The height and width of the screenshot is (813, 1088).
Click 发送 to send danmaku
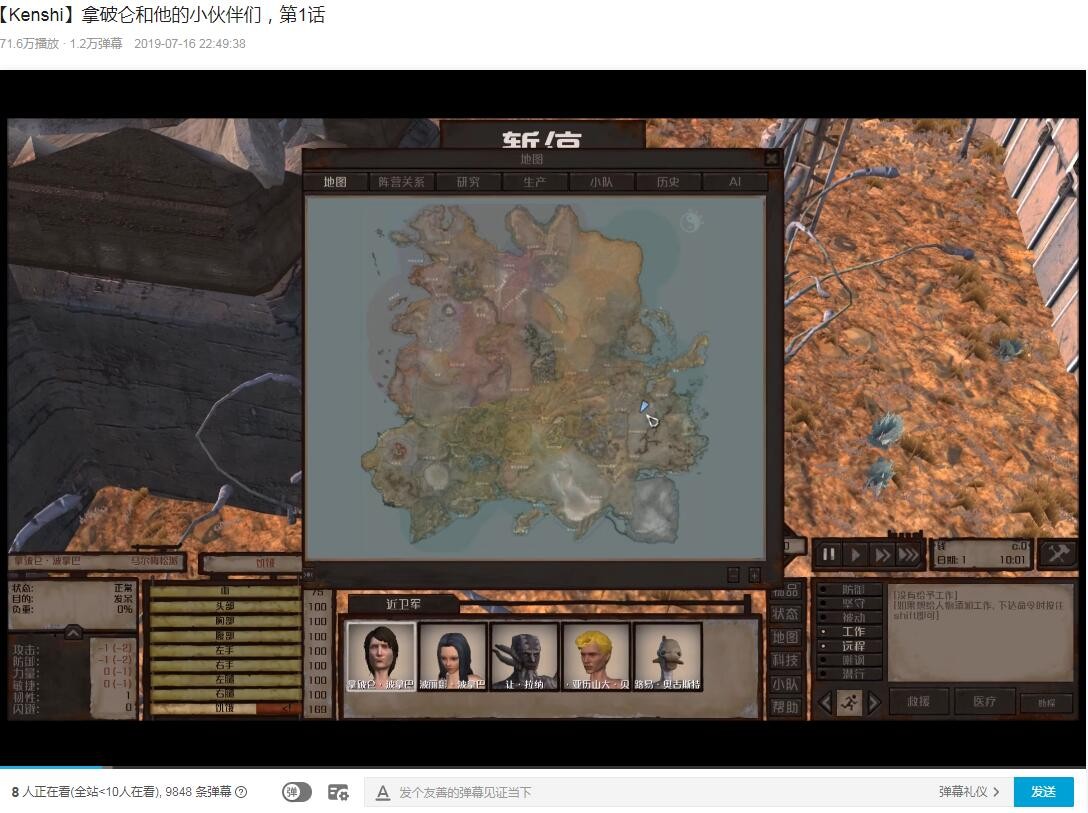(x=1043, y=791)
